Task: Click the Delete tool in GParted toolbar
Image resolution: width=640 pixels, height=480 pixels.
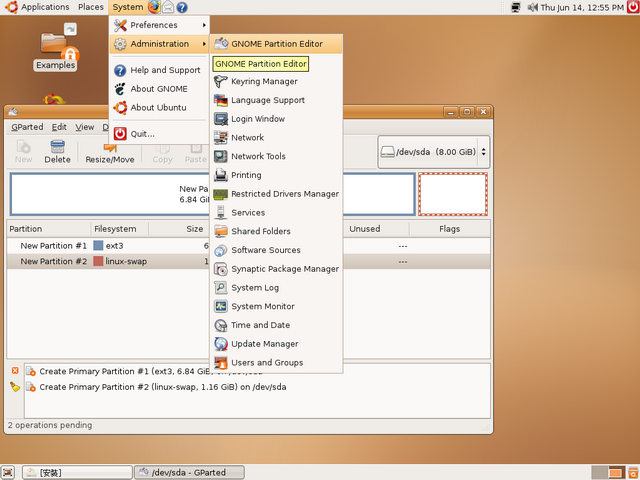Action: [x=58, y=151]
